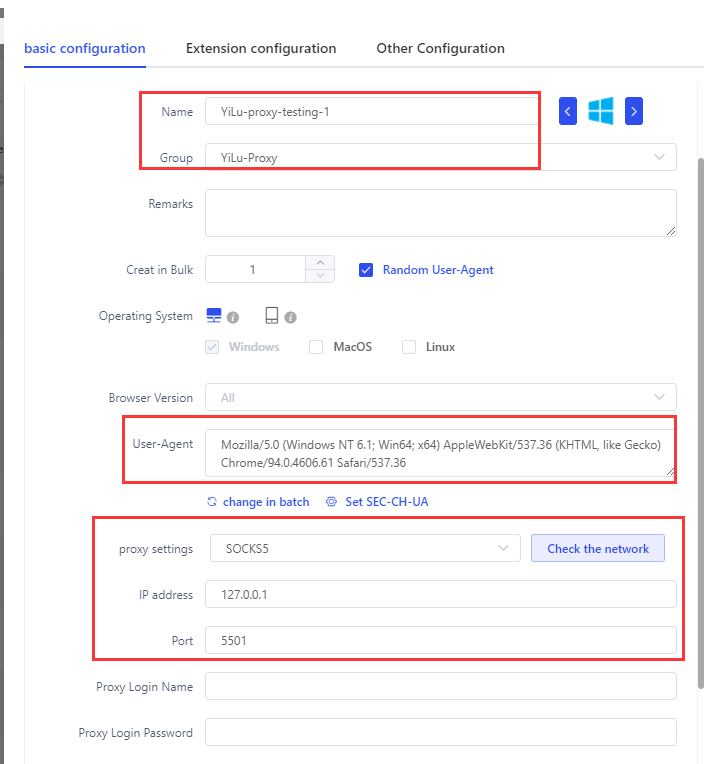Open the proxy settings SOCKS5 dropdown
Screen dimensions: 706x764
(x=365, y=548)
